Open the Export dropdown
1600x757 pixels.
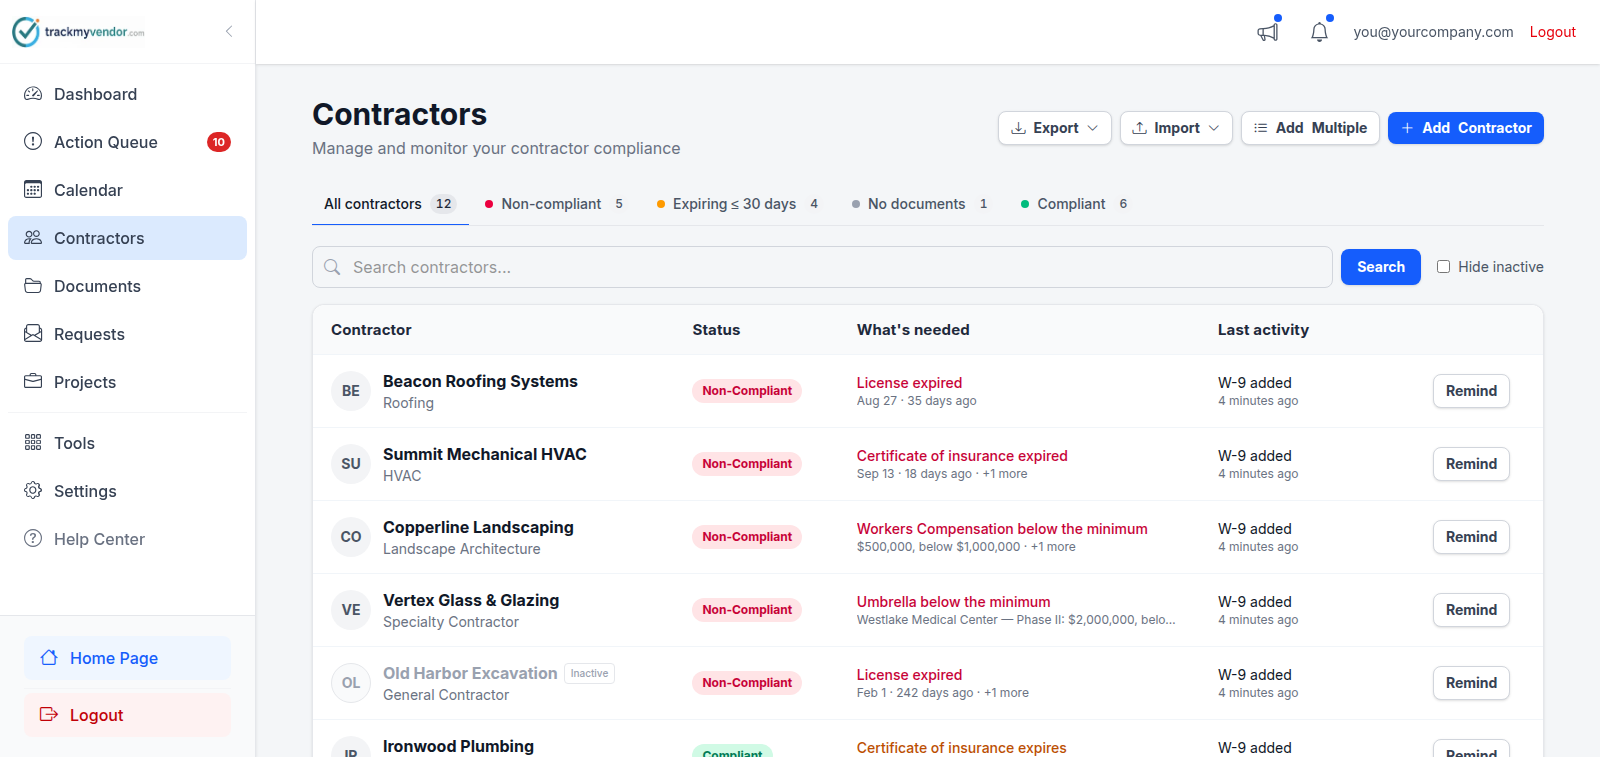pos(1055,128)
